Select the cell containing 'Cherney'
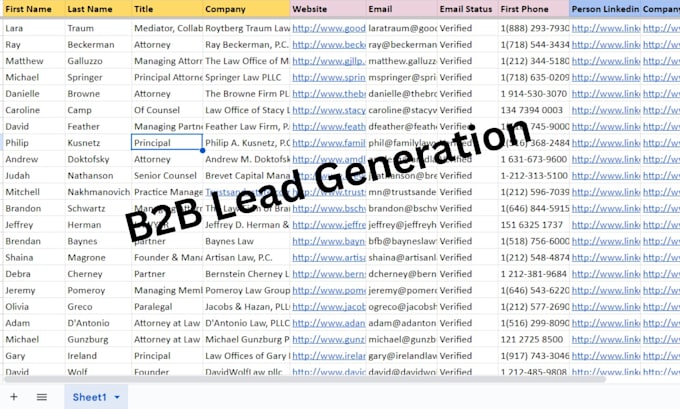This screenshot has height=409, width=680. click(x=98, y=274)
